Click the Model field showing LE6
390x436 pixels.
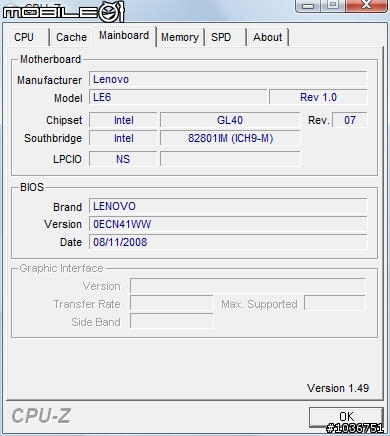coord(178,97)
